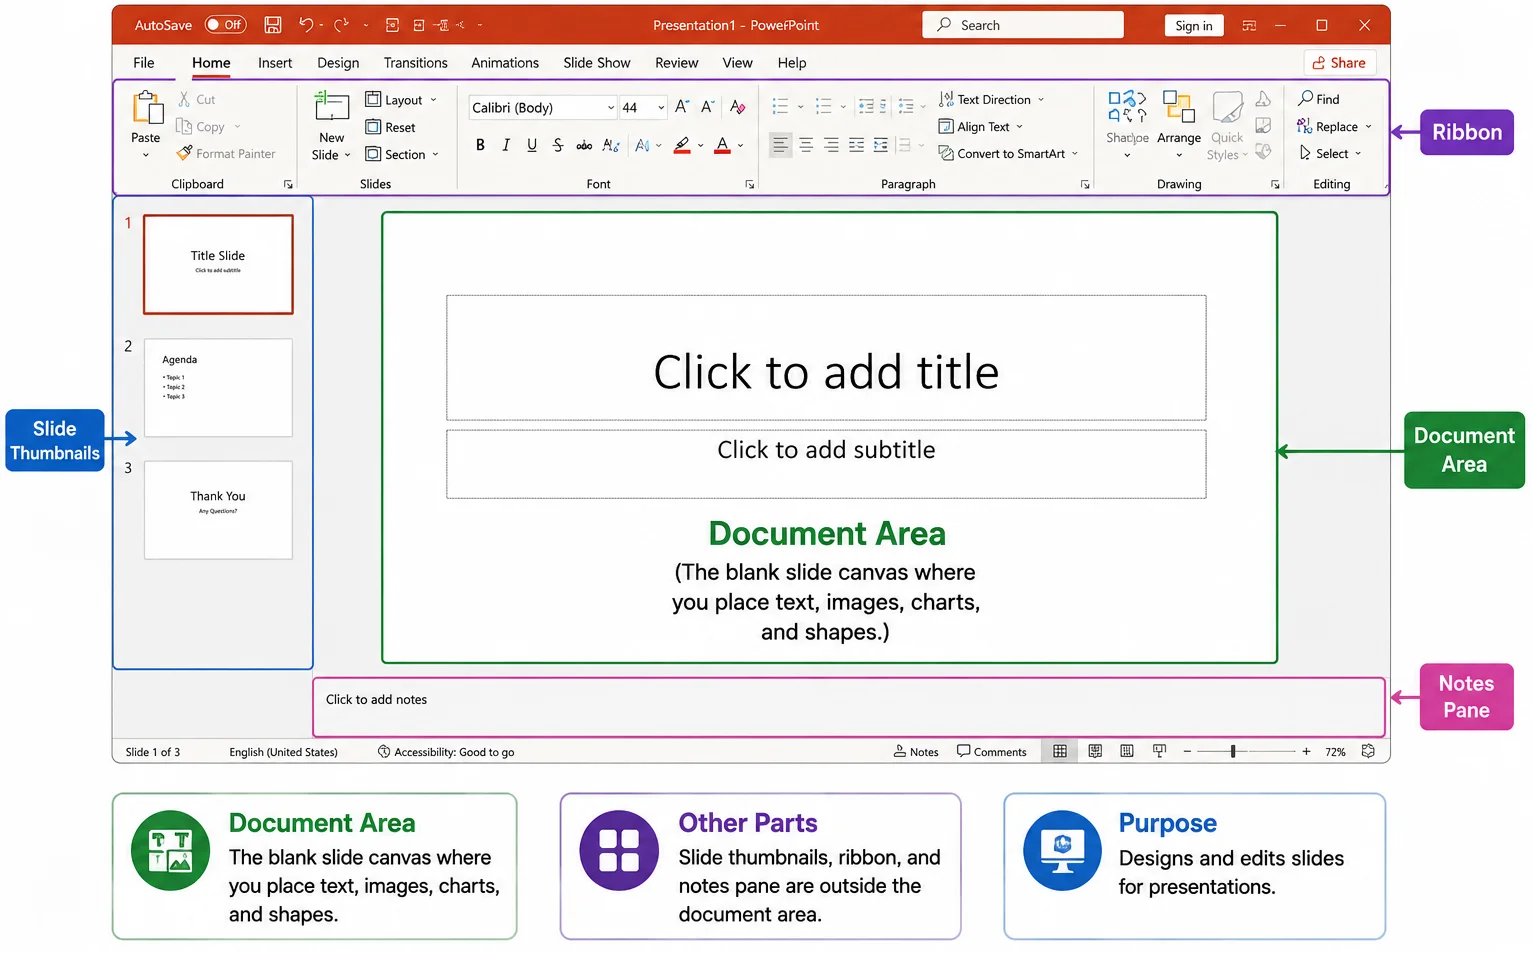Click Normal view icon in status bar
This screenshot has width=1532, height=953.
(1060, 751)
